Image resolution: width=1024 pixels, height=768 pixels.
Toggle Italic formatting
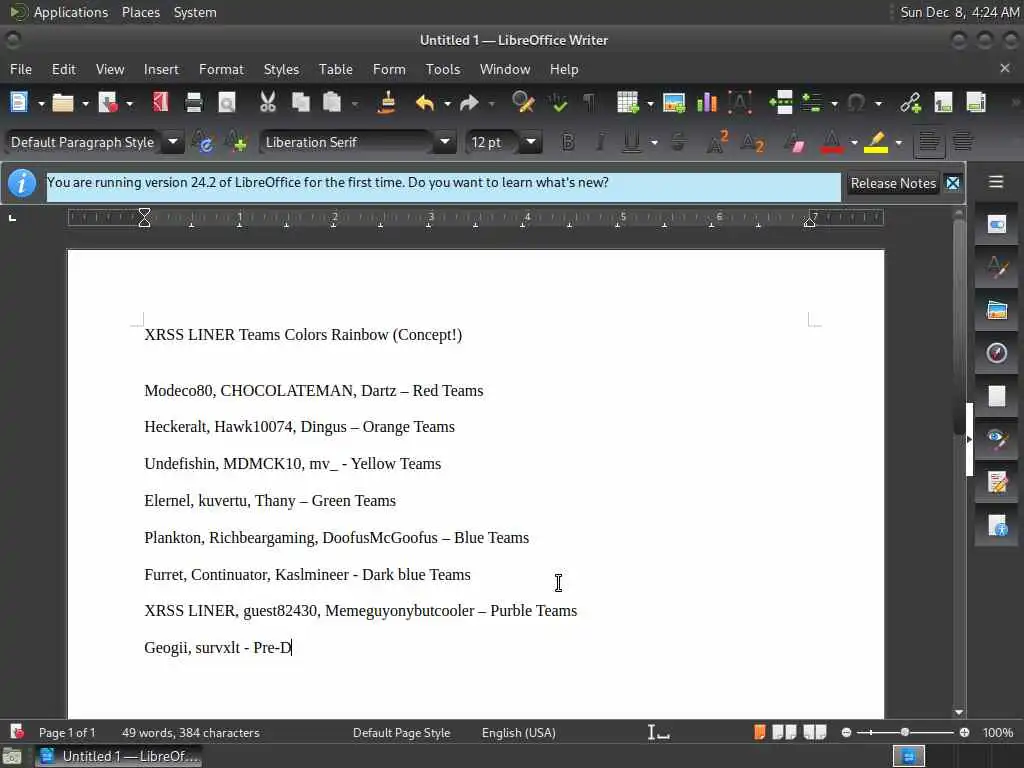[601, 142]
